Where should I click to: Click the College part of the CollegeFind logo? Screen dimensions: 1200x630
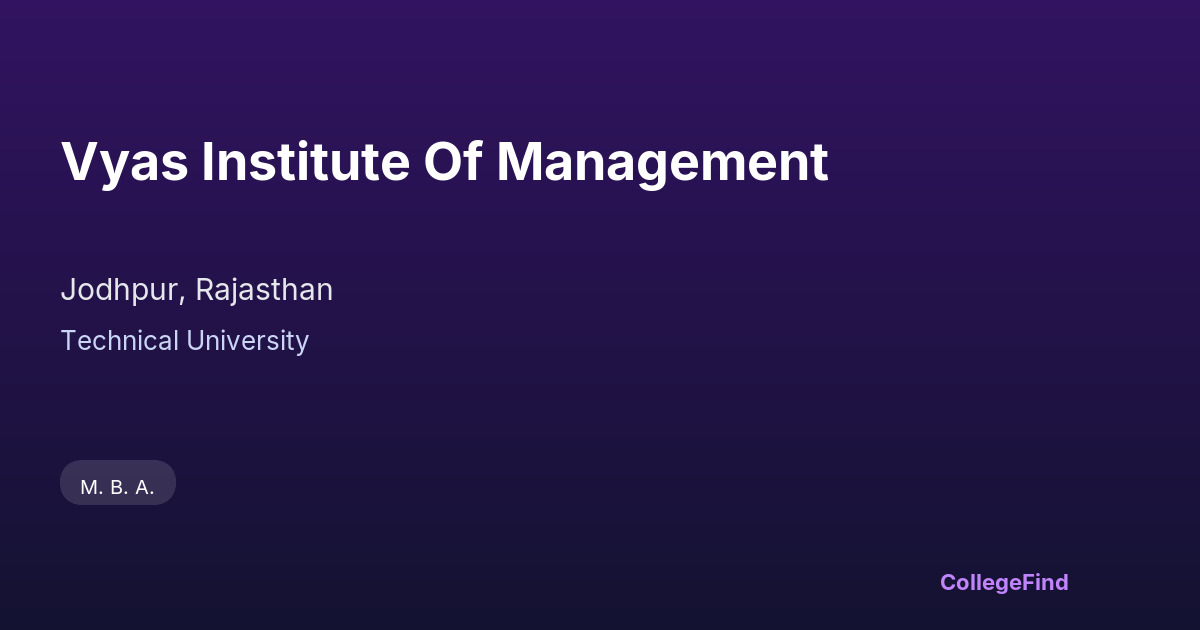tap(979, 582)
